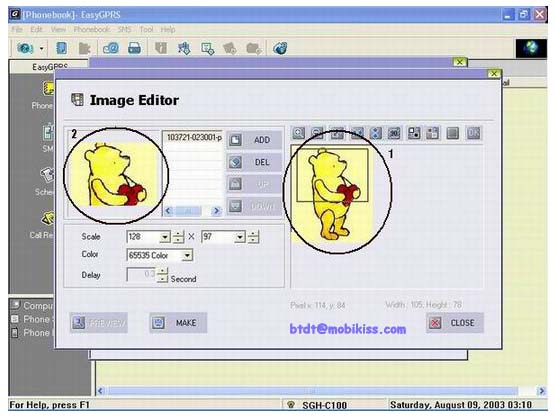556x417 pixels.
Task: Click the Delay seconds spinner
Action: pos(162,275)
